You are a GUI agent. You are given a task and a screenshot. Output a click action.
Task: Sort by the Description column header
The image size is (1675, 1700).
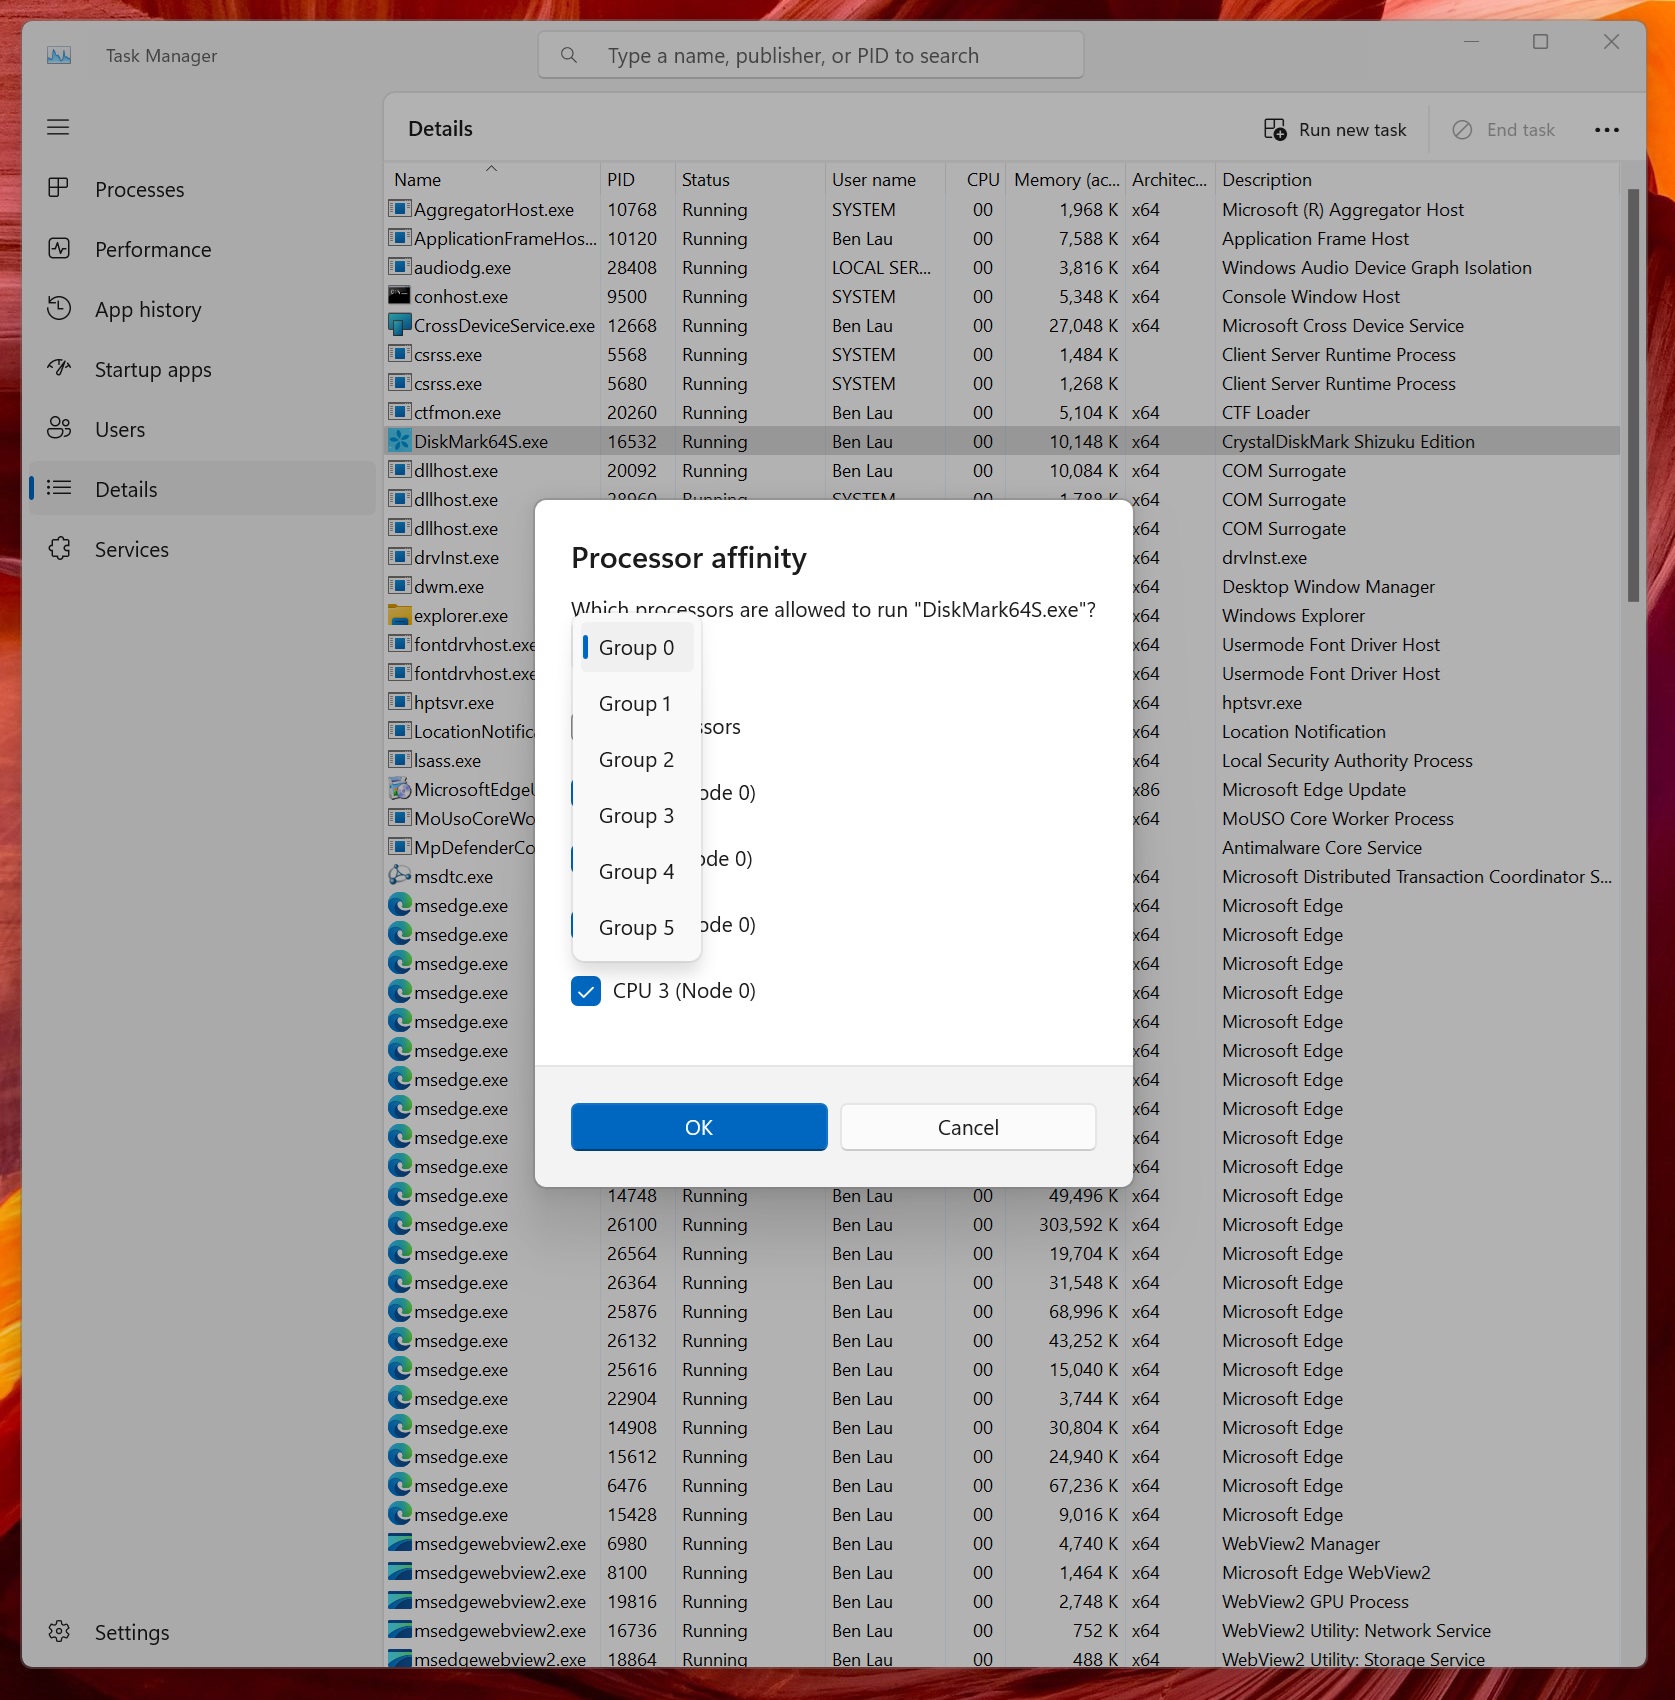1417,180
